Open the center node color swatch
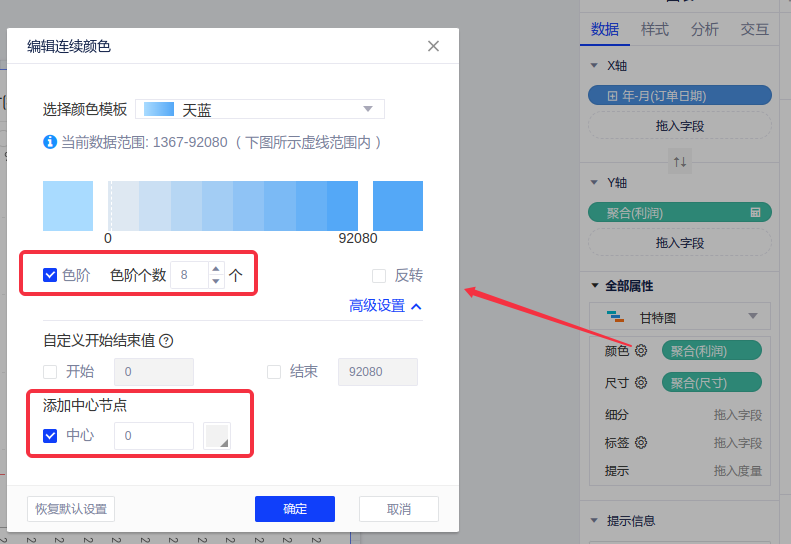The height and width of the screenshot is (544, 791). click(x=217, y=436)
